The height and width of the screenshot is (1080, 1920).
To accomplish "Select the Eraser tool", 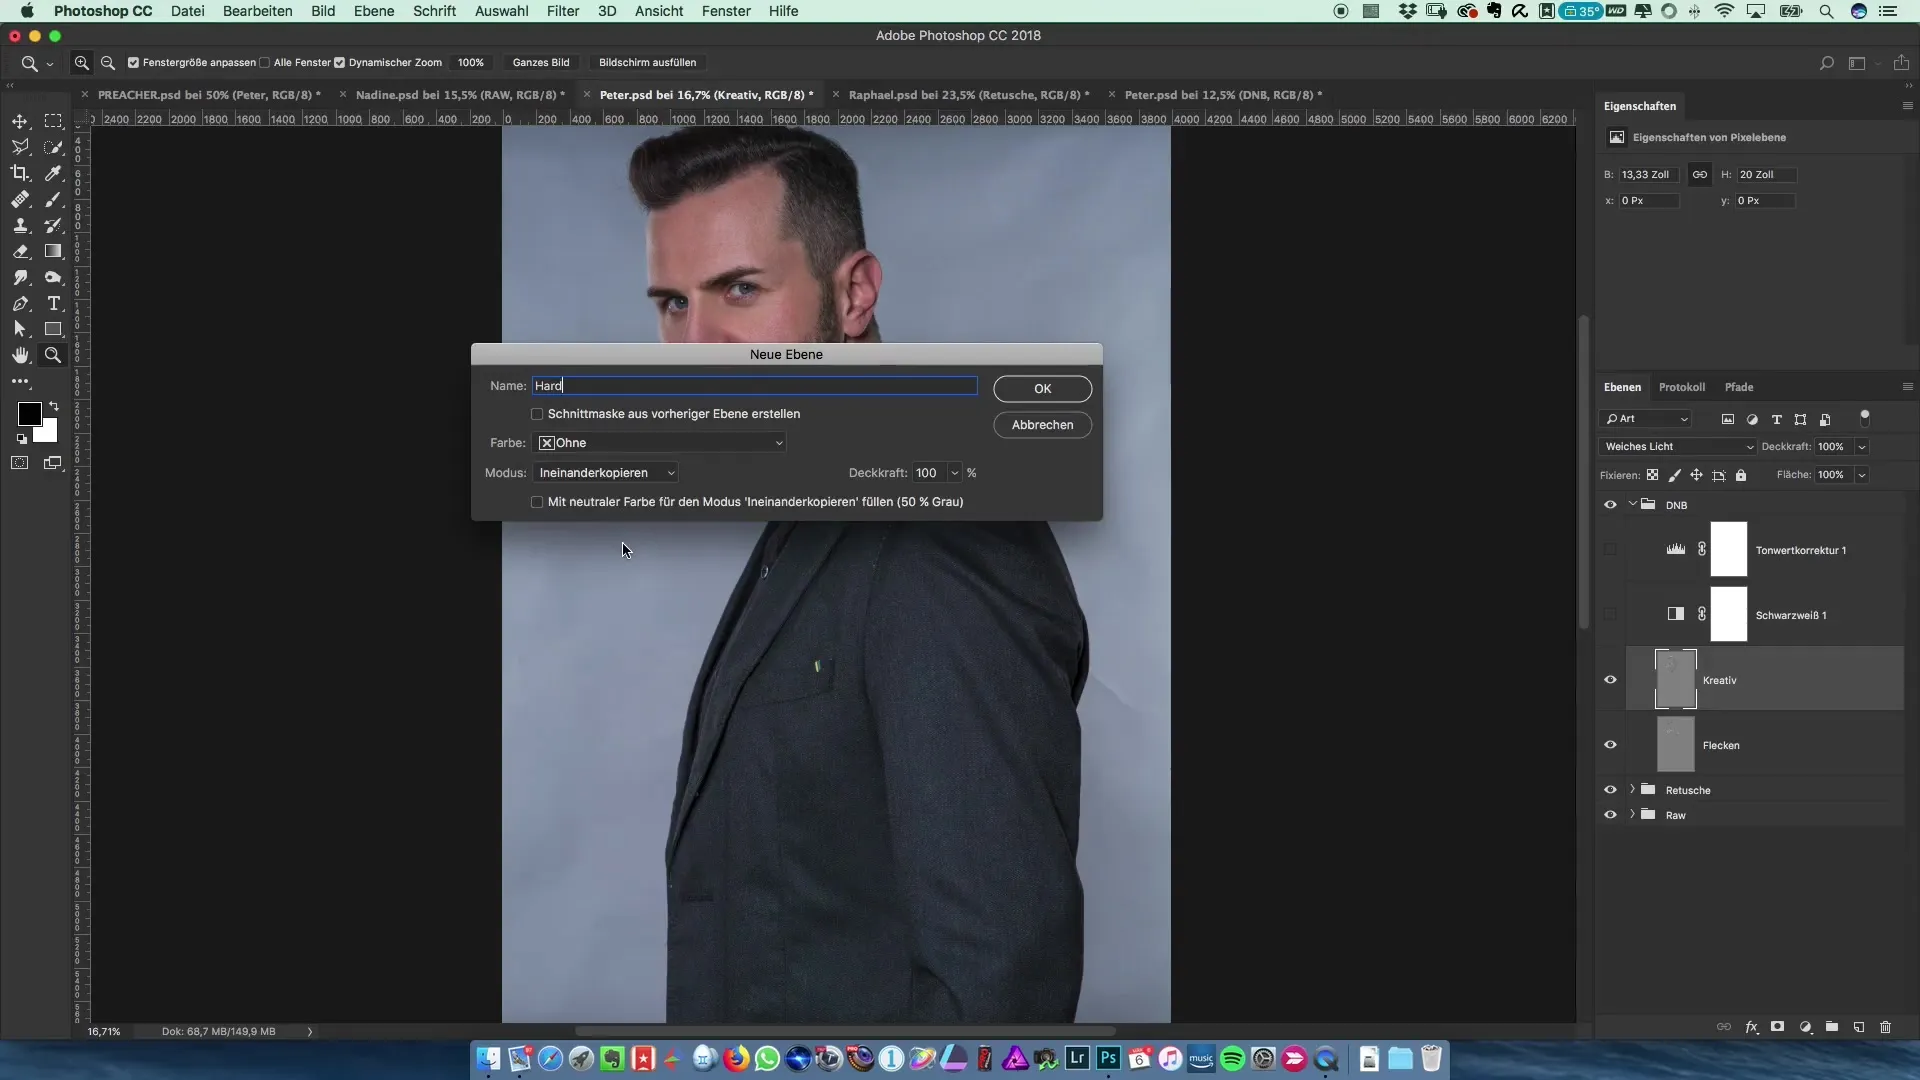I will click(x=20, y=251).
